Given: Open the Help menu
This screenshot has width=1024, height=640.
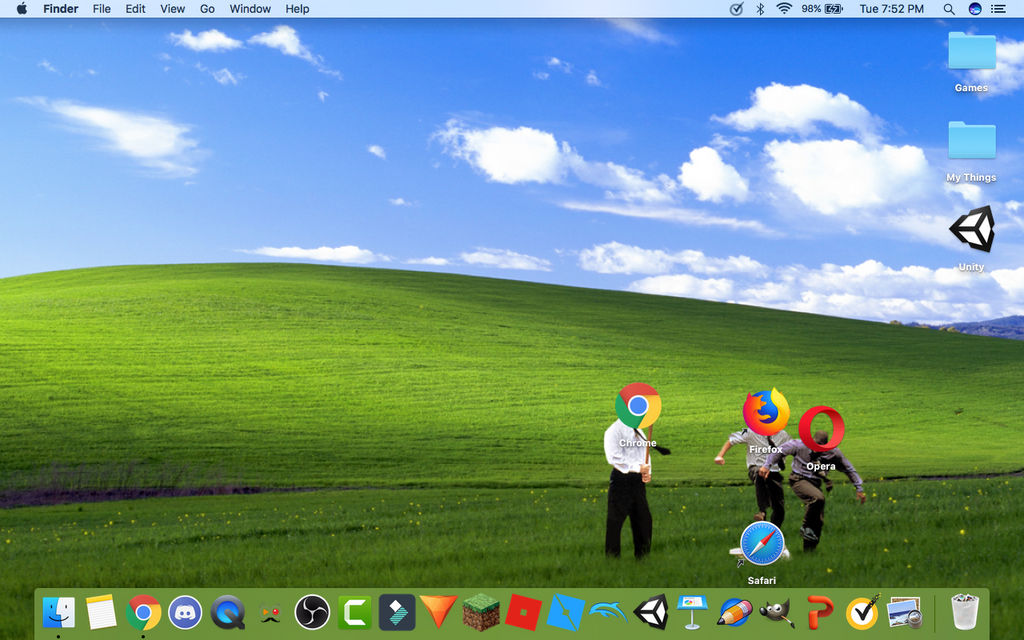Looking at the screenshot, I should coord(297,8).
